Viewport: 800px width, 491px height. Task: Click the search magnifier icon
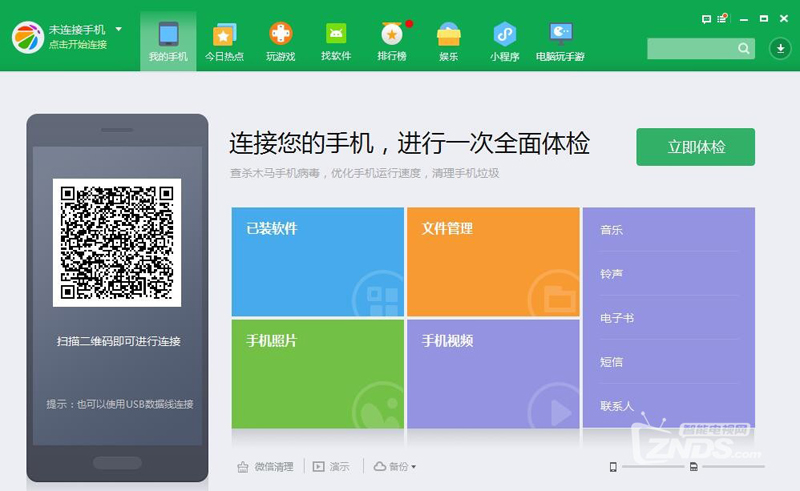tap(744, 48)
